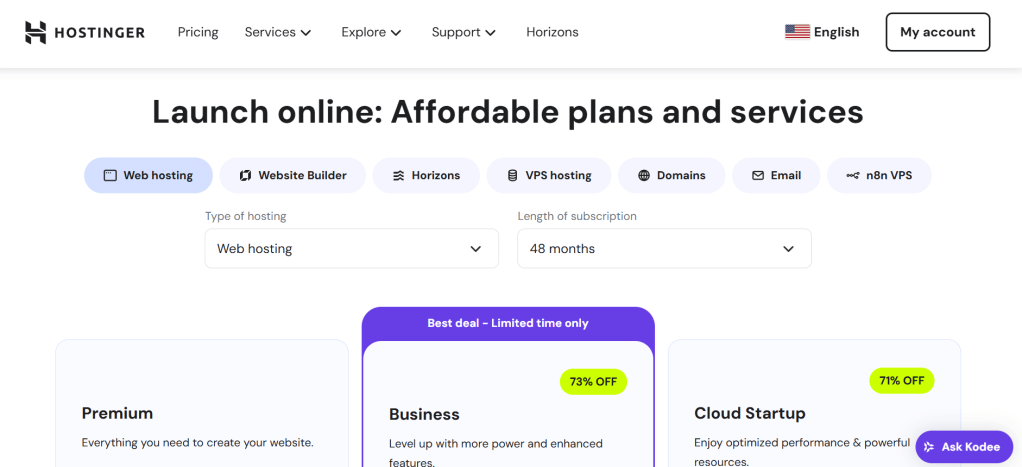This screenshot has height=467, width=1022.
Task: Click the My account button
Action: coord(937,32)
